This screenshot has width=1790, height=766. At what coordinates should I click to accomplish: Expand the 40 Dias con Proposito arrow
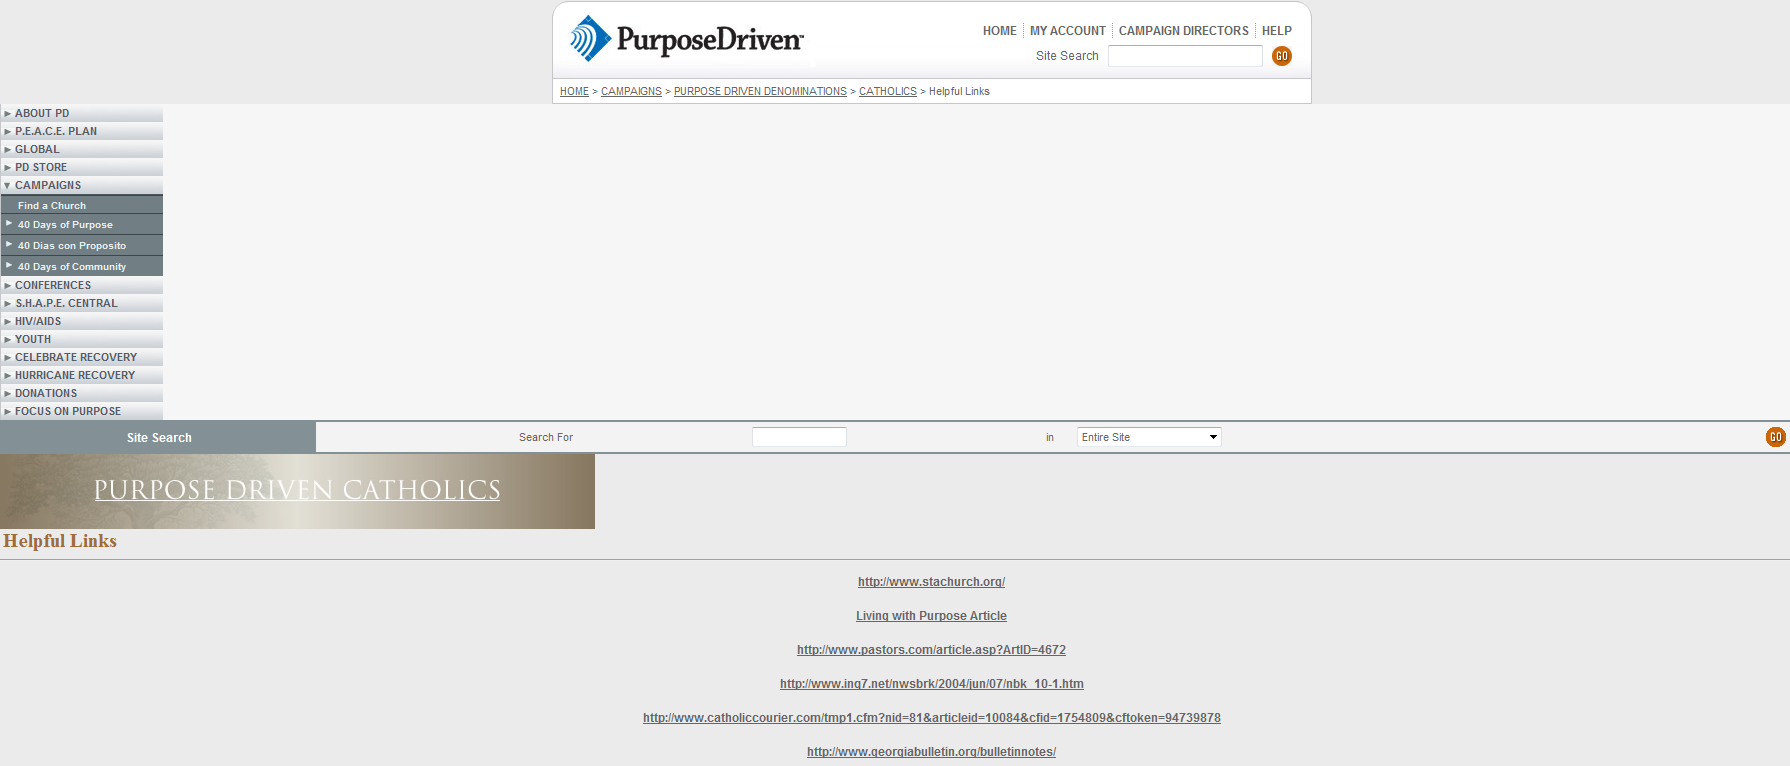[x=9, y=244]
